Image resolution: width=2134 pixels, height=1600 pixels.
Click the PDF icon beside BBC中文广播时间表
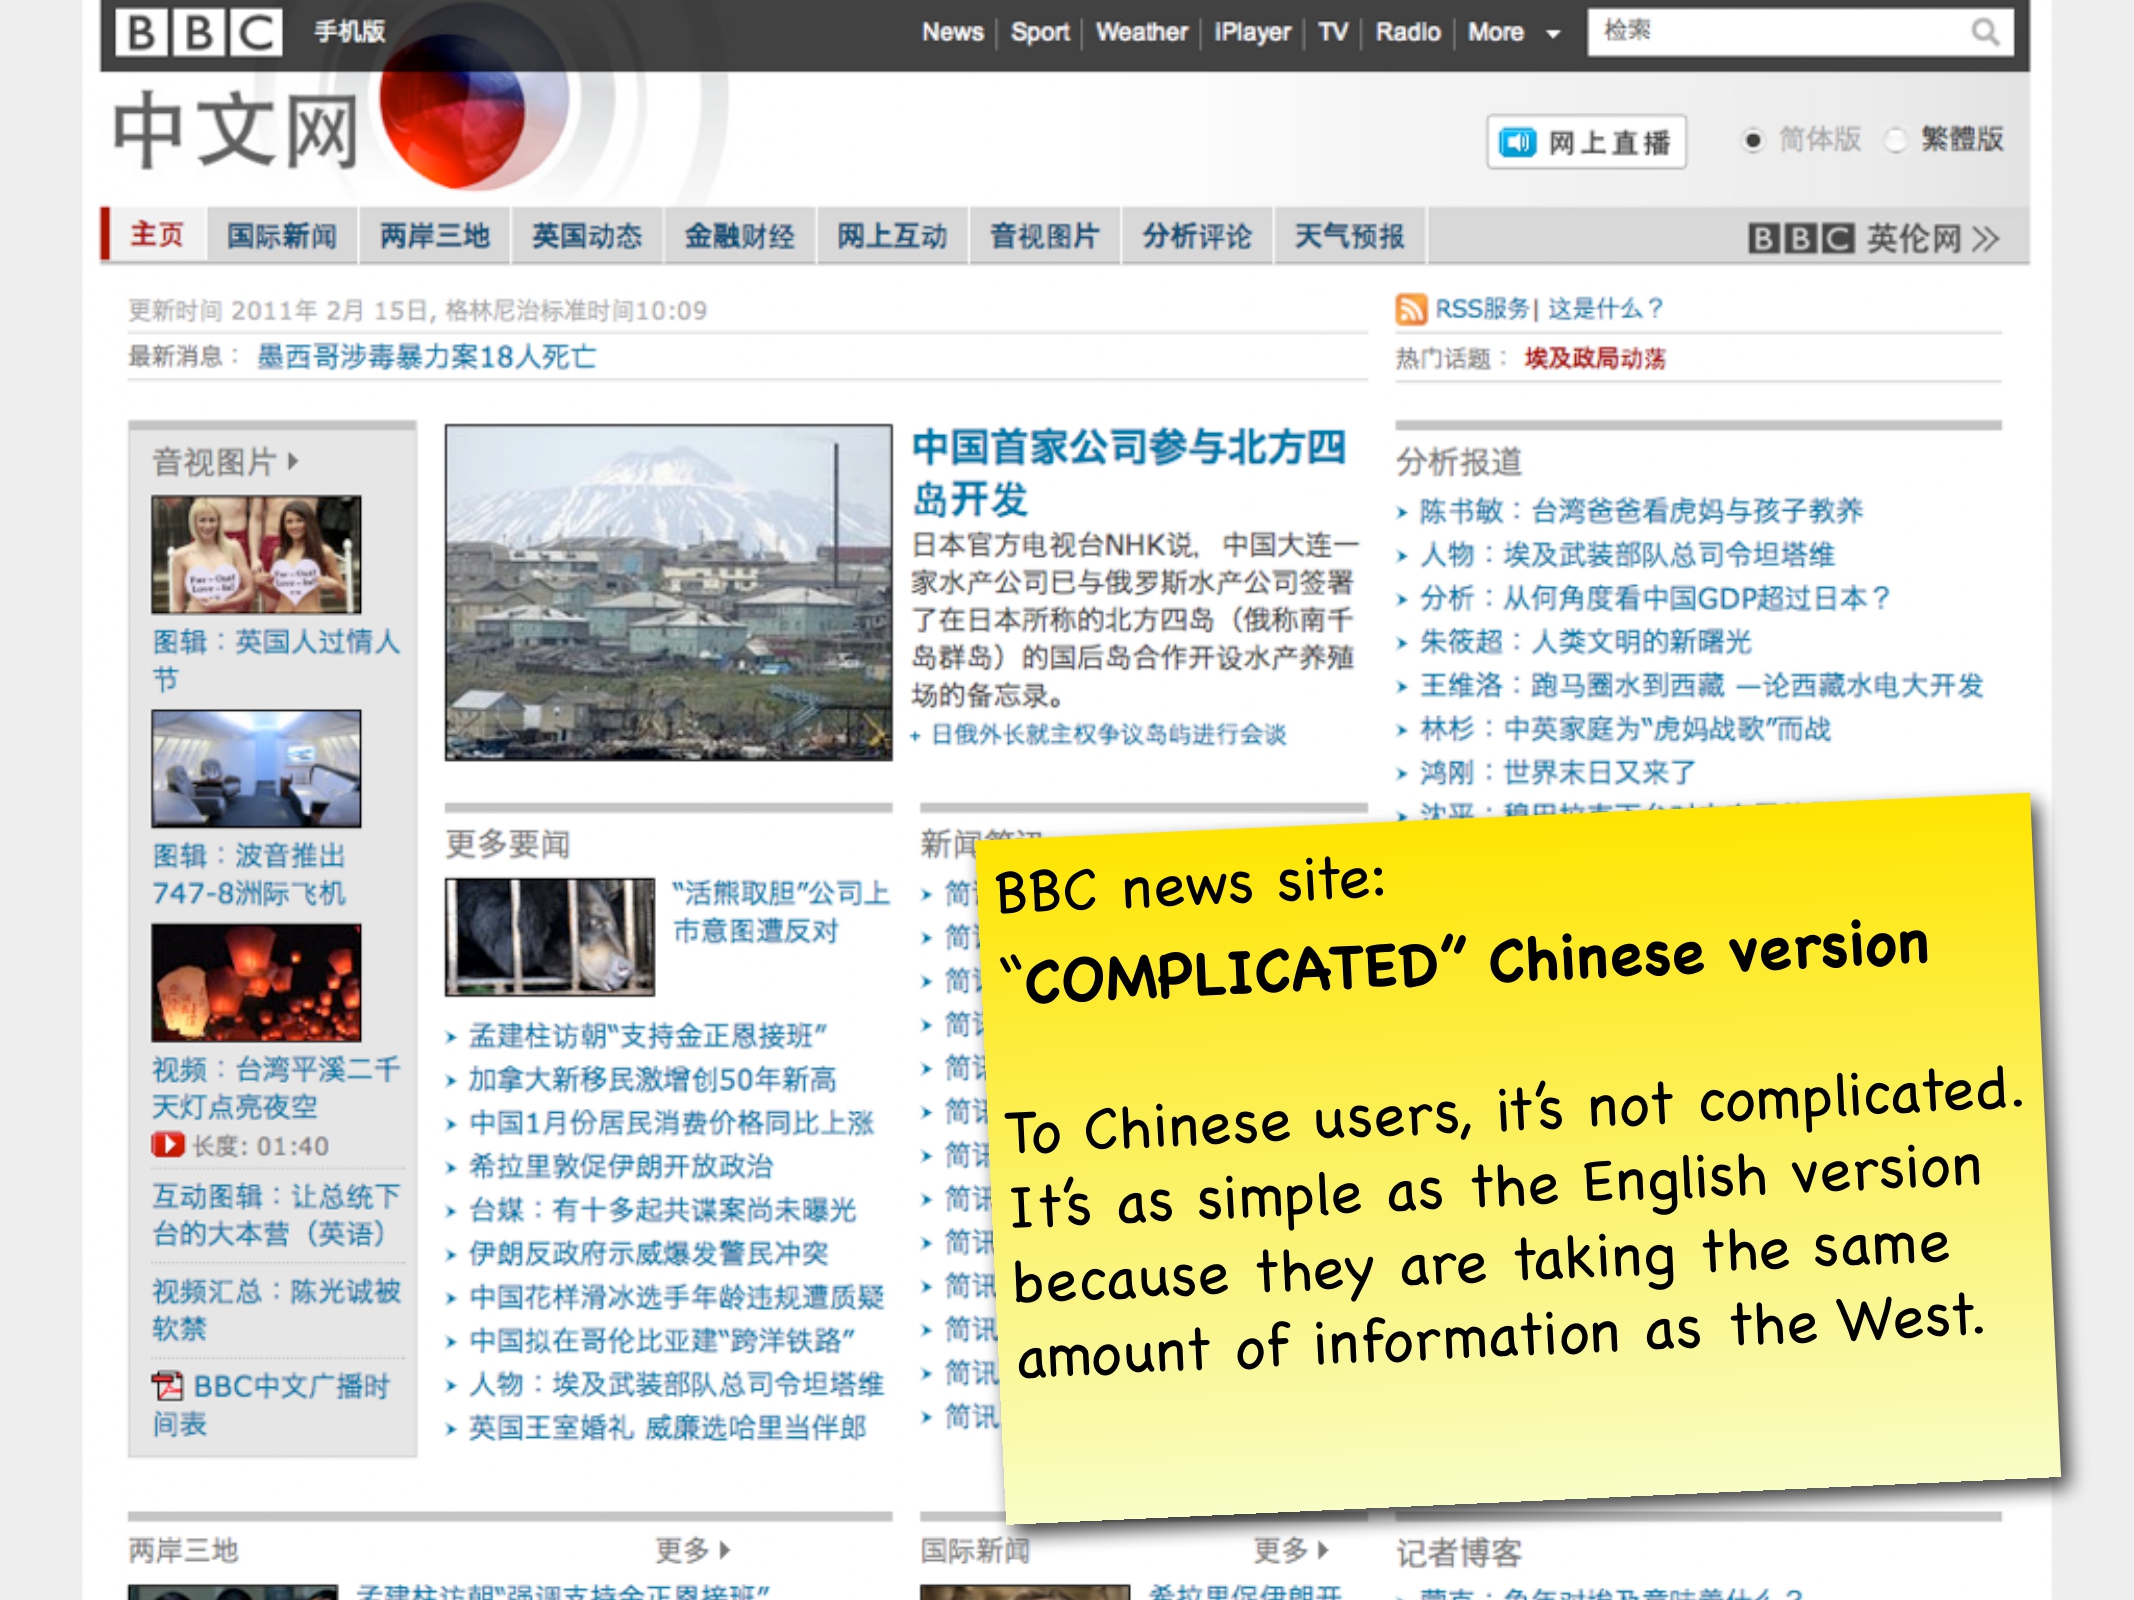point(167,1386)
